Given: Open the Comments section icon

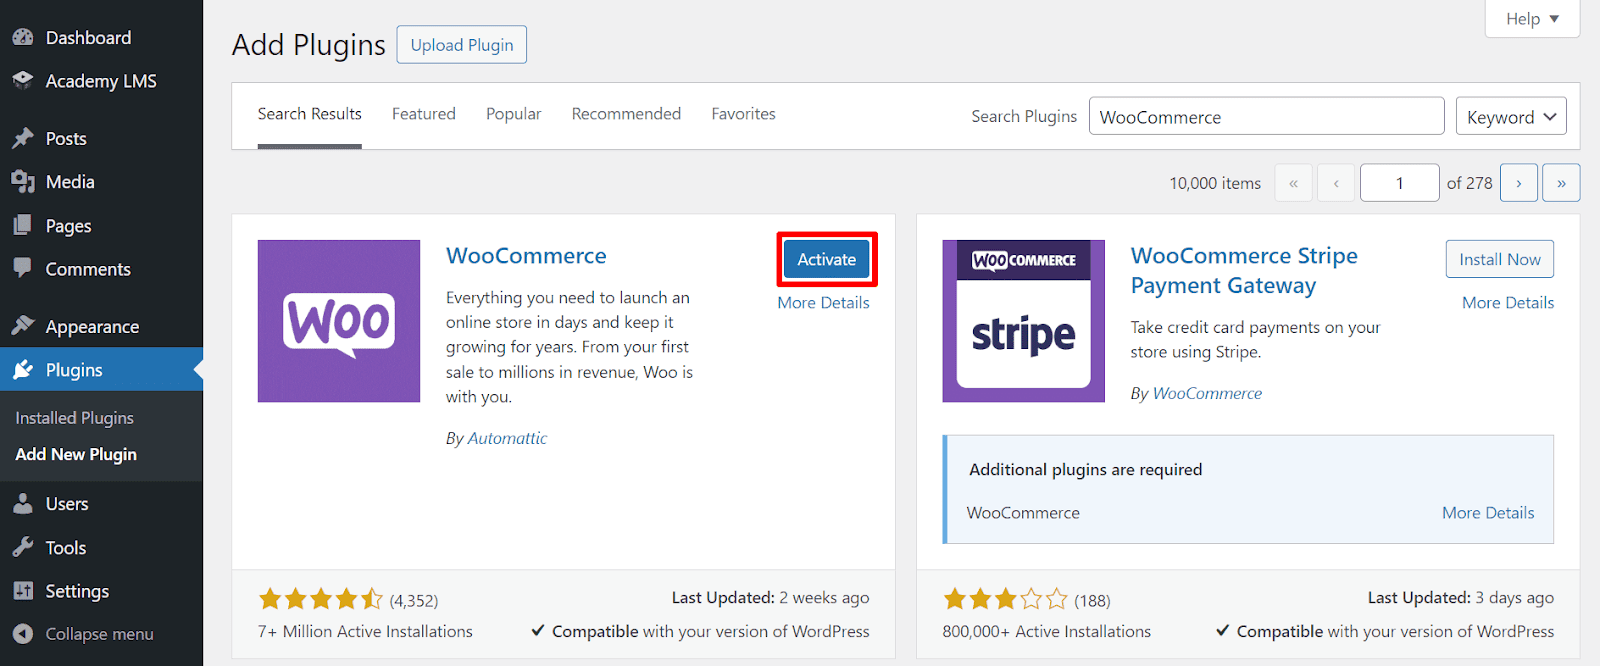Looking at the screenshot, I should pos(23,268).
